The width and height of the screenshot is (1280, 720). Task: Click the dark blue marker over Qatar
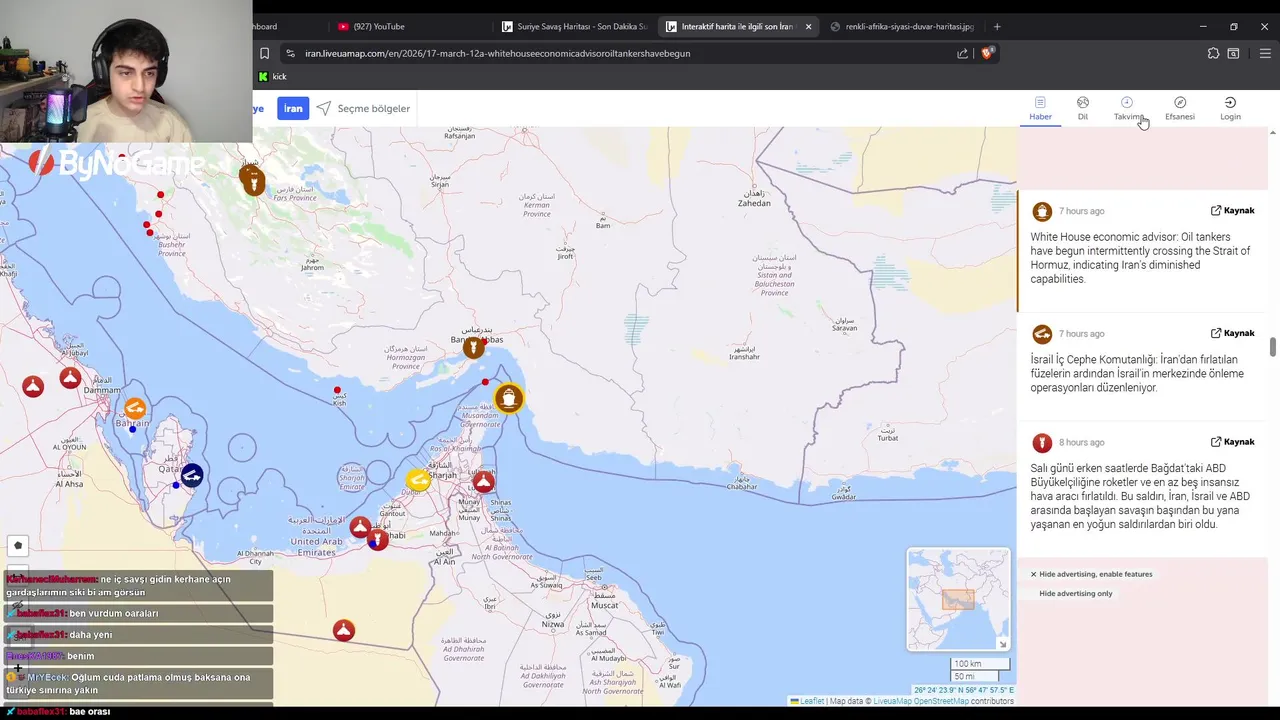[x=191, y=475]
